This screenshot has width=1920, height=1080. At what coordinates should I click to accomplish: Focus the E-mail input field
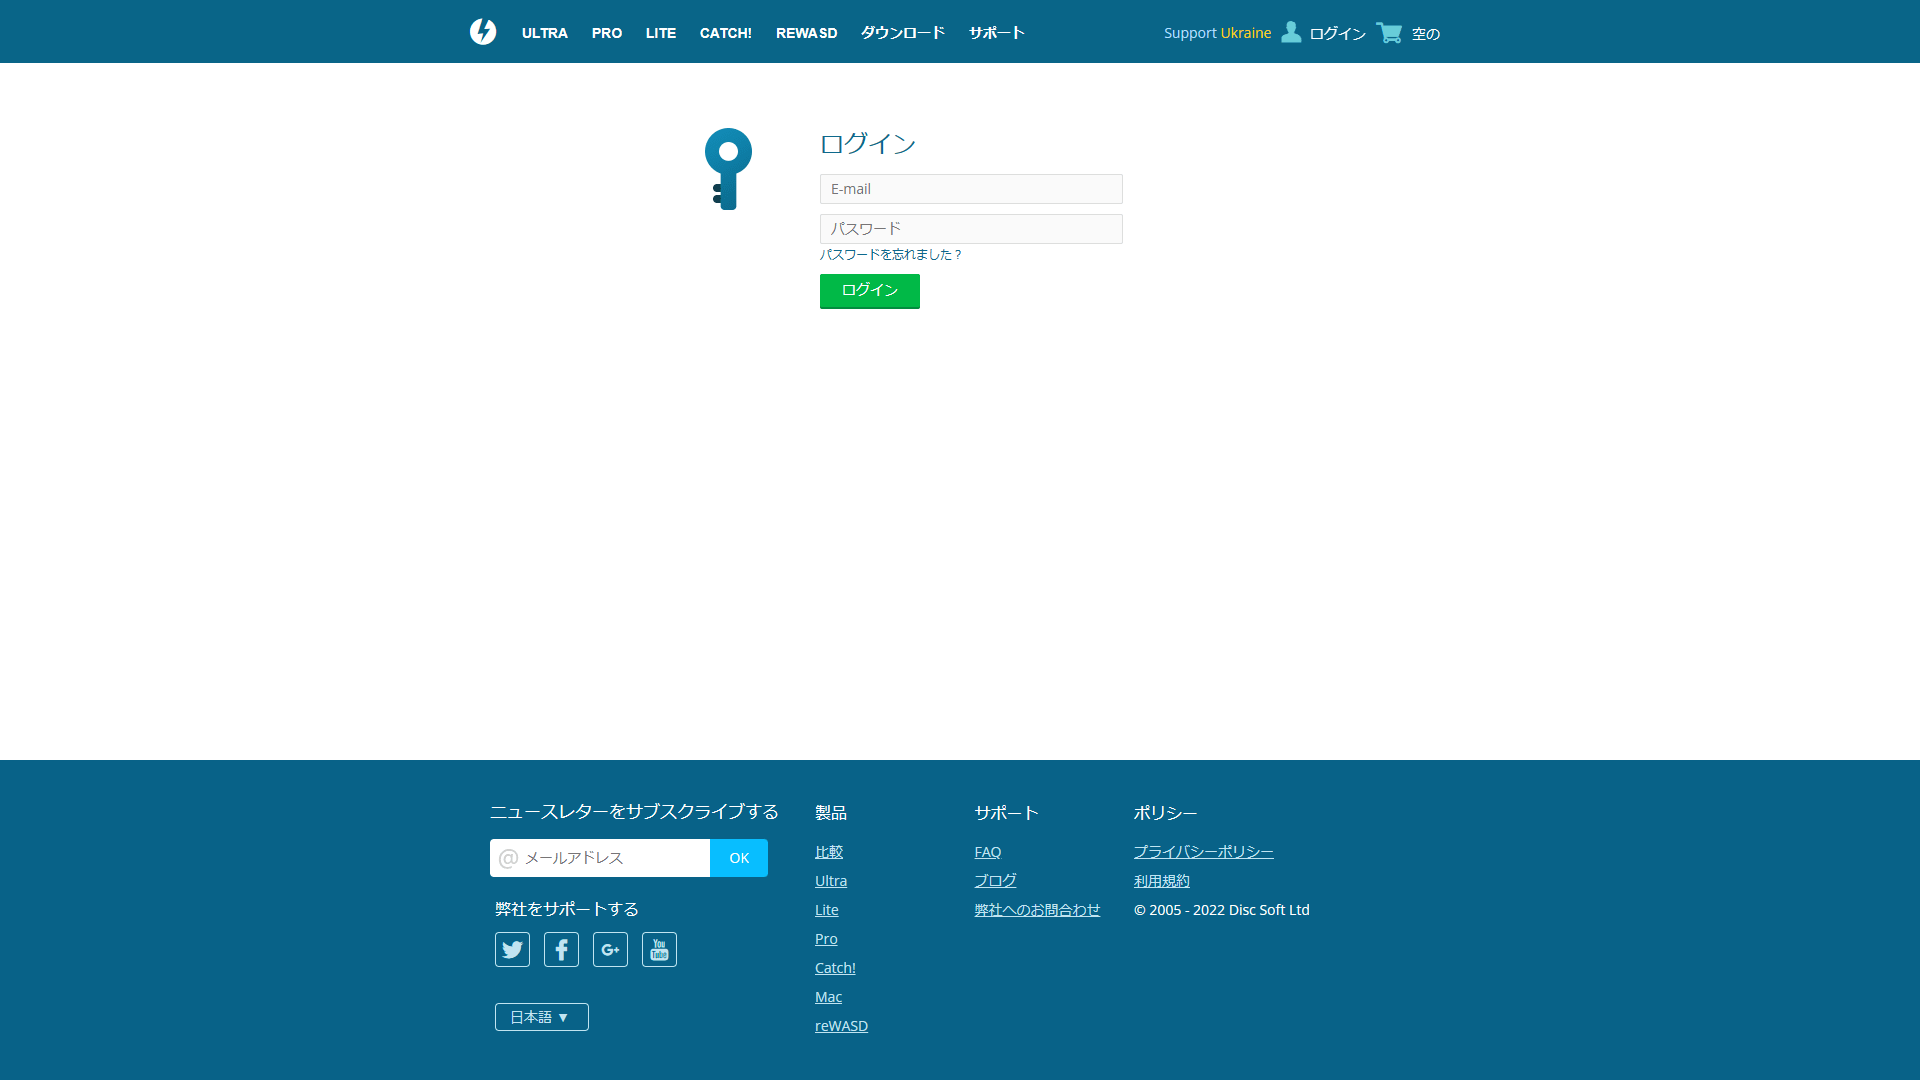(970, 189)
